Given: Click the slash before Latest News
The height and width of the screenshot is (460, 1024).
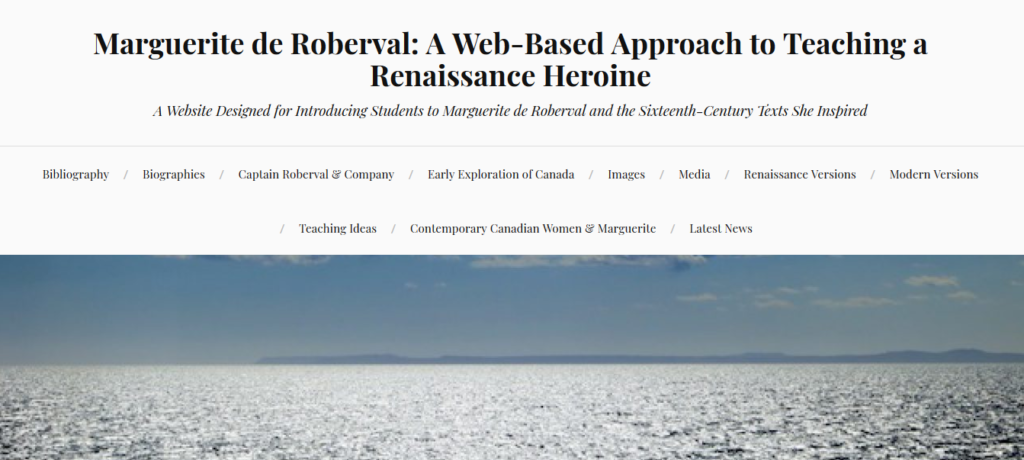Looking at the screenshot, I should pyautogui.click(x=673, y=228).
